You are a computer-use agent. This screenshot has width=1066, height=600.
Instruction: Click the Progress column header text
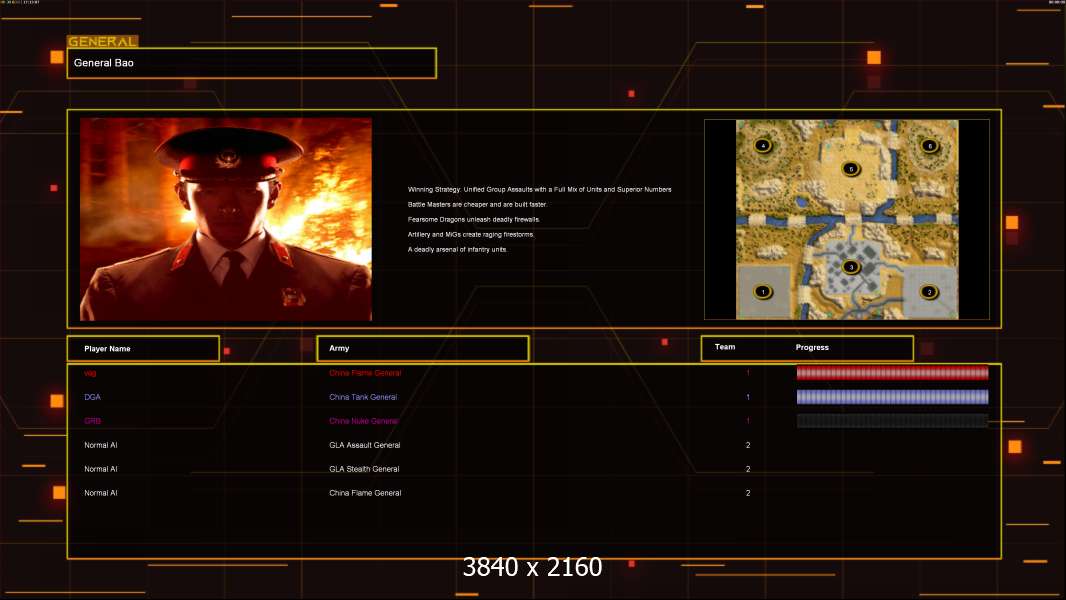click(x=812, y=347)
